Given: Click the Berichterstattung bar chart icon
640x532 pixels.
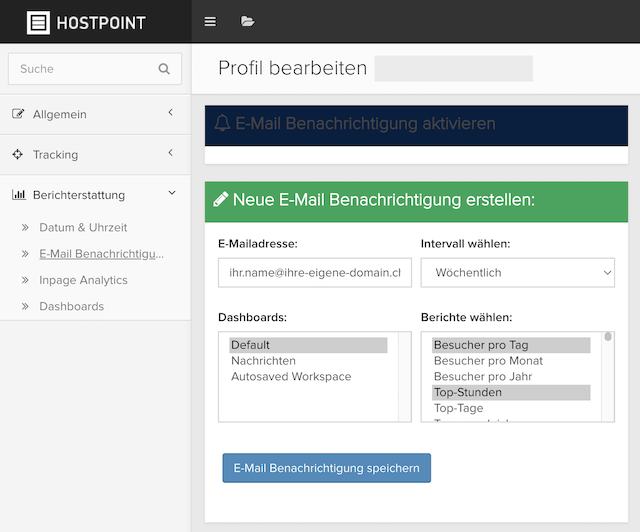Looking at the screenshot, I should tap(19, 194).
